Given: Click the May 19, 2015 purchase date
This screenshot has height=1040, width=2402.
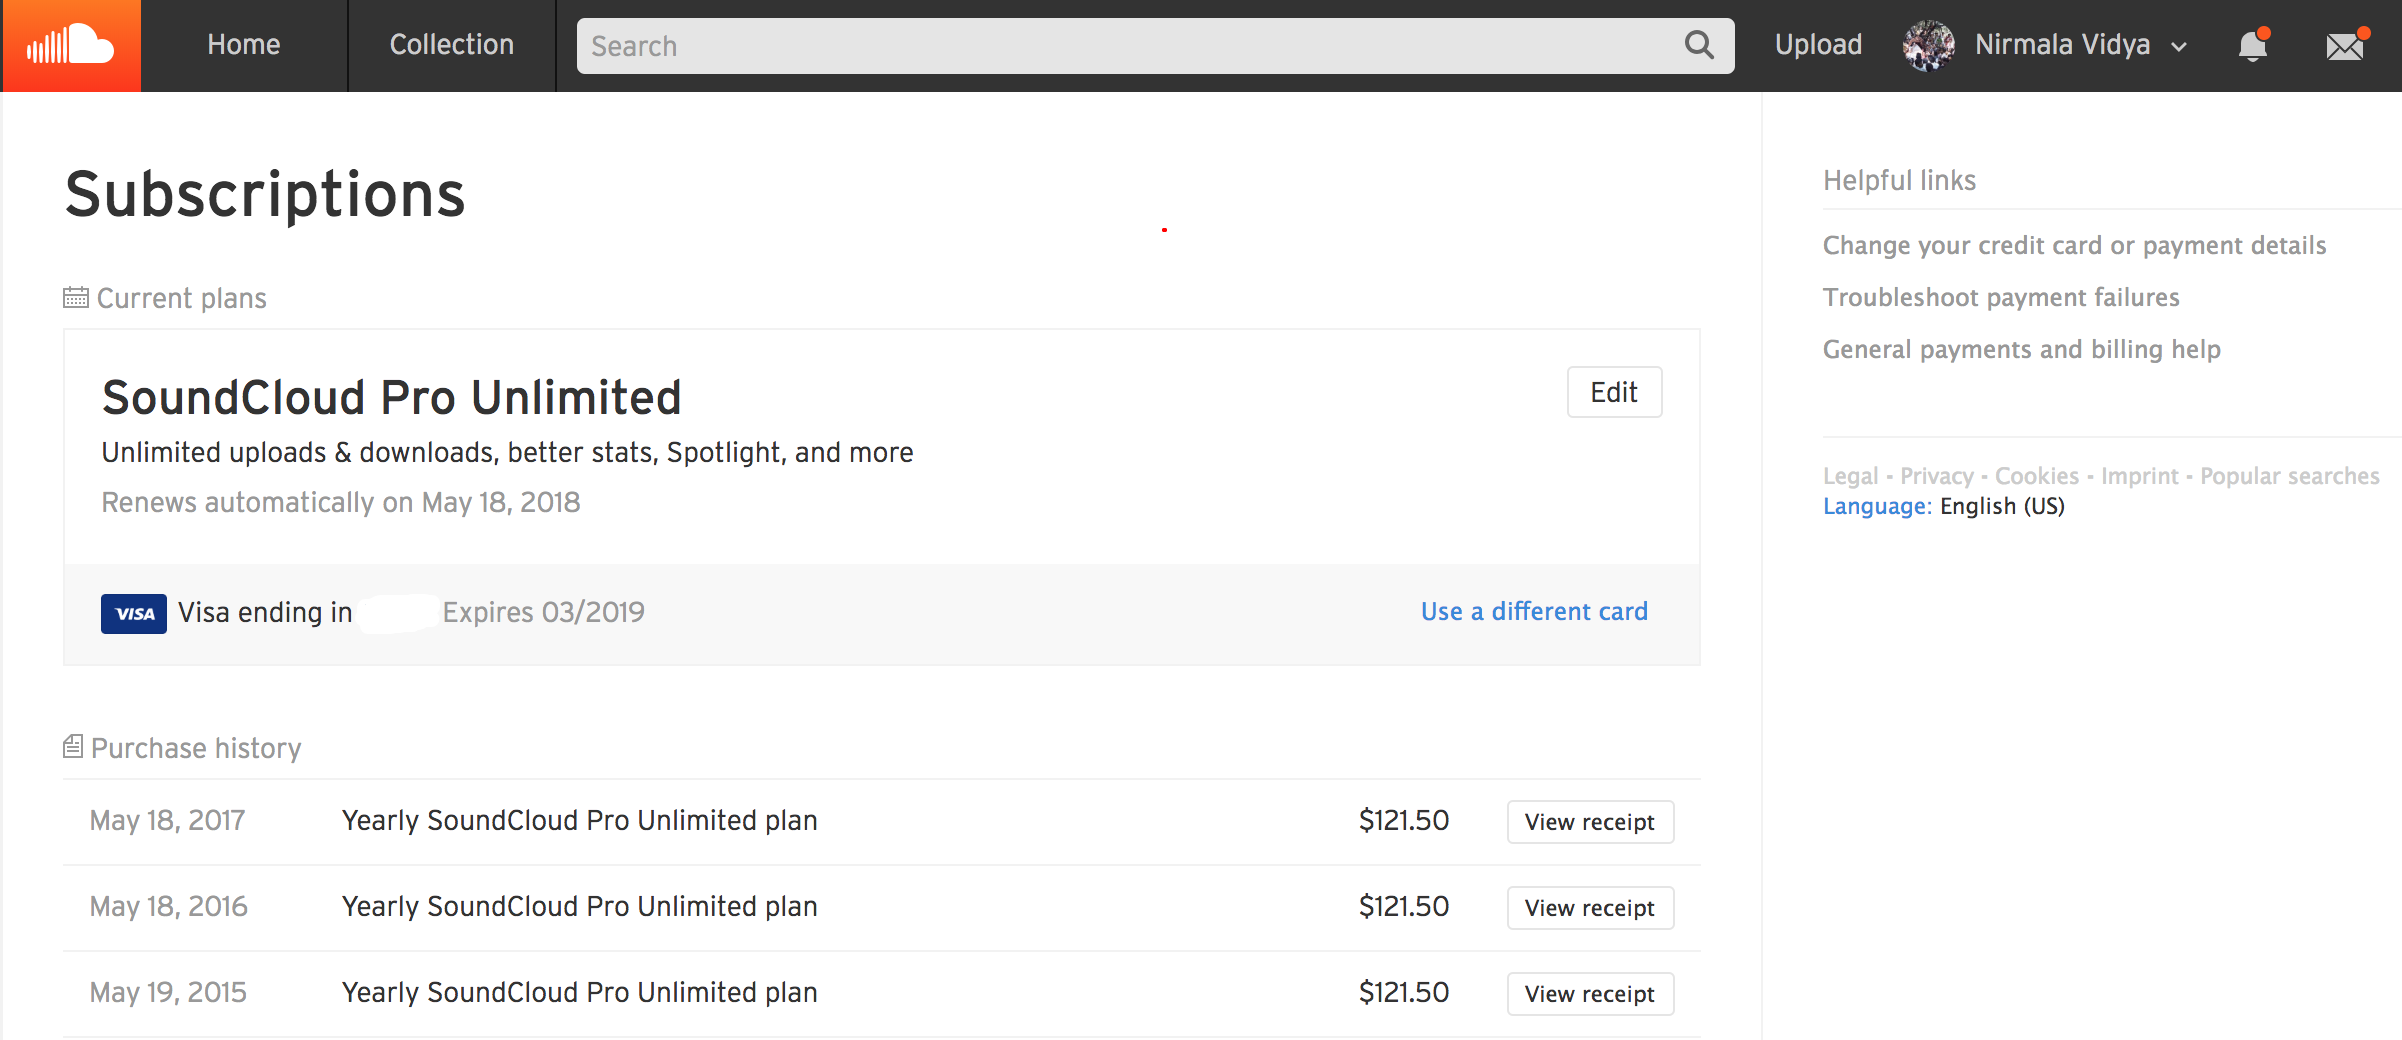Looking at the screenshot, I should (x=168, y=992).
